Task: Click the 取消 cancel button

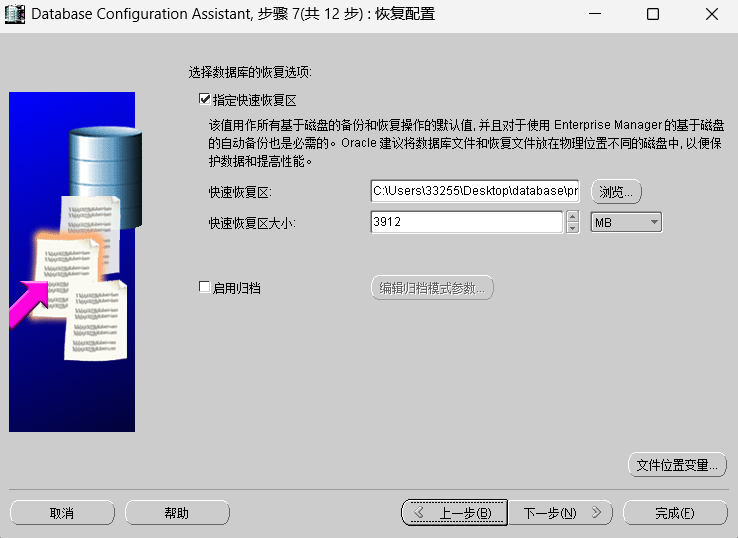Action: (x=62, y=513)
